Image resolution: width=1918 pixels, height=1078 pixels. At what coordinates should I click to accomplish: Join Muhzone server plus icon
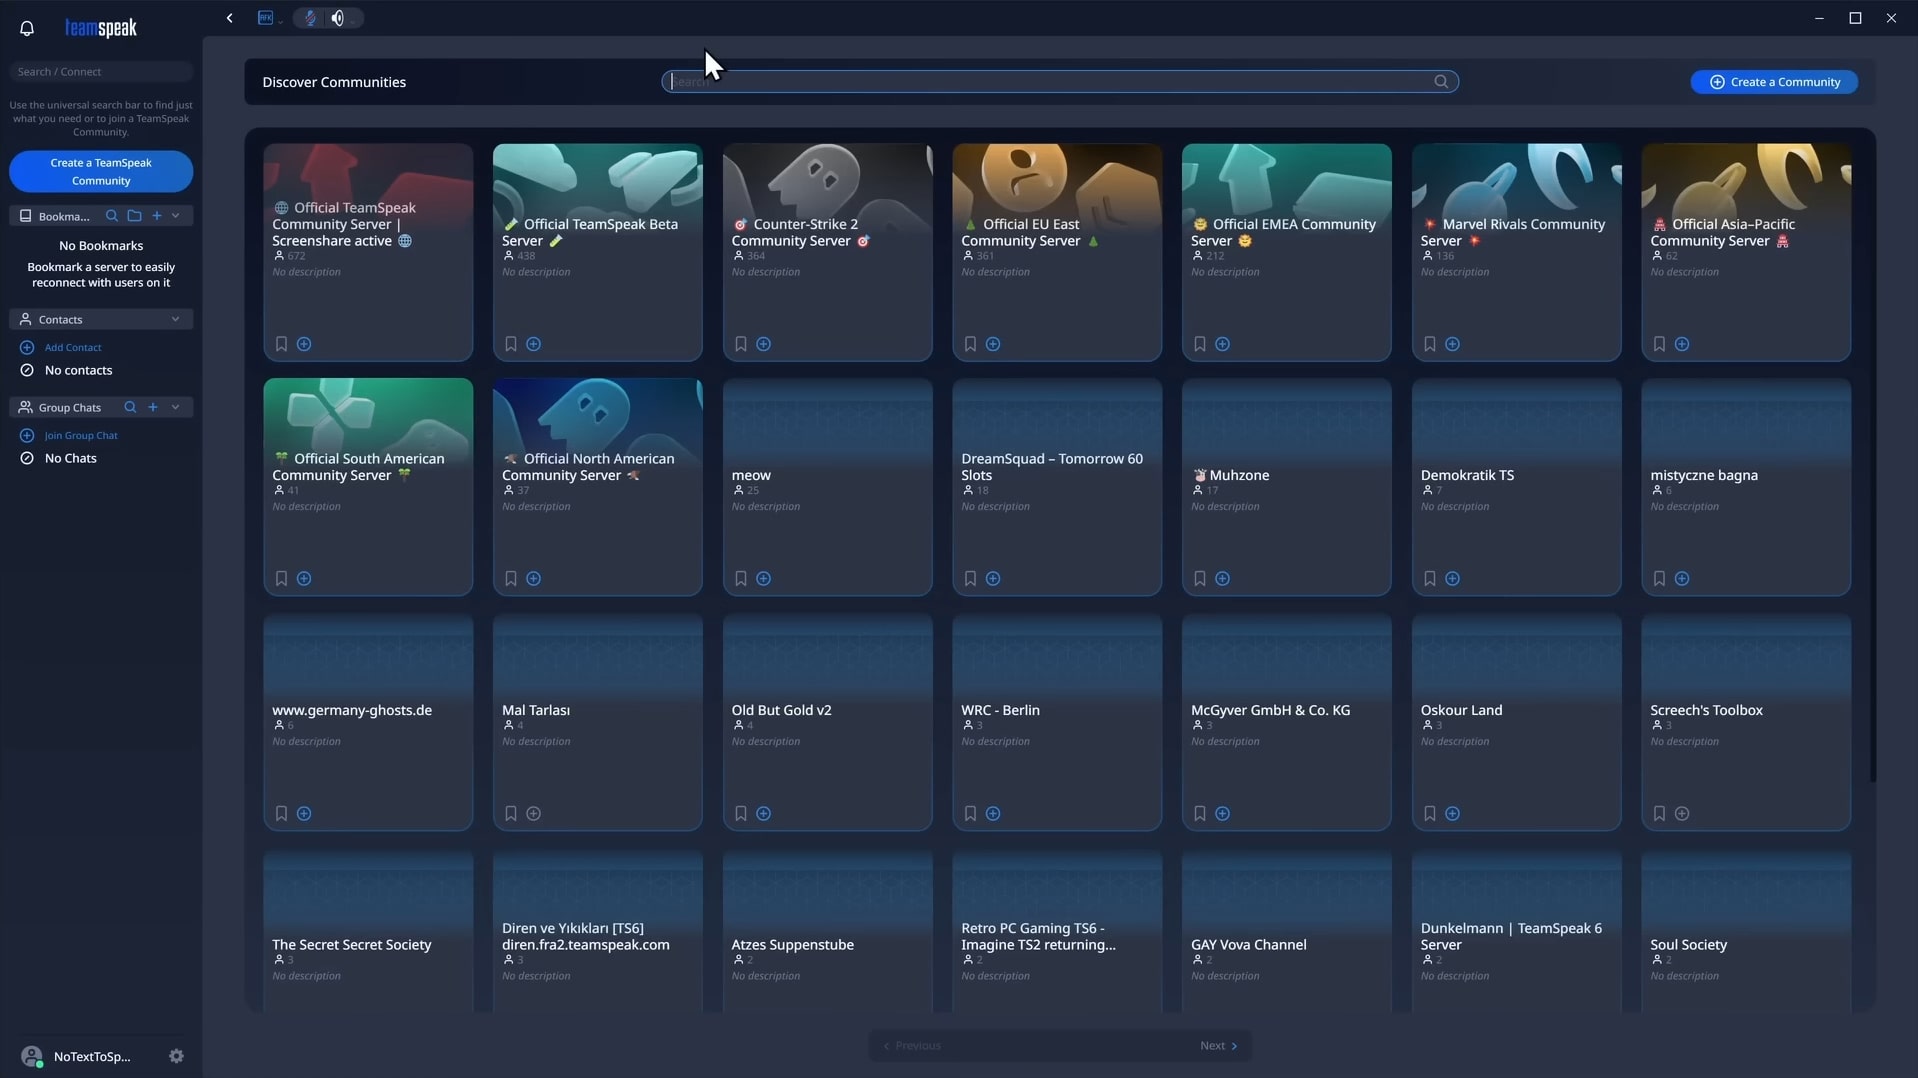pos(1223,579)
